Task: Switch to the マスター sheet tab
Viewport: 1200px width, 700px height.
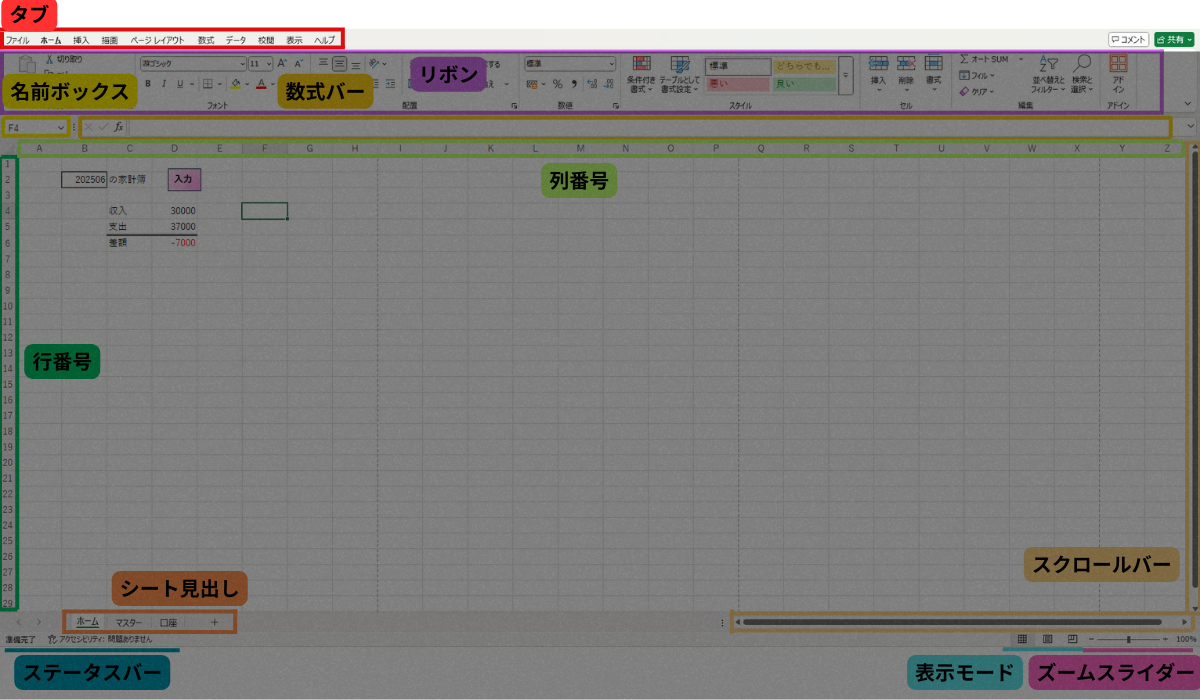Action: [x=129, y=622]
